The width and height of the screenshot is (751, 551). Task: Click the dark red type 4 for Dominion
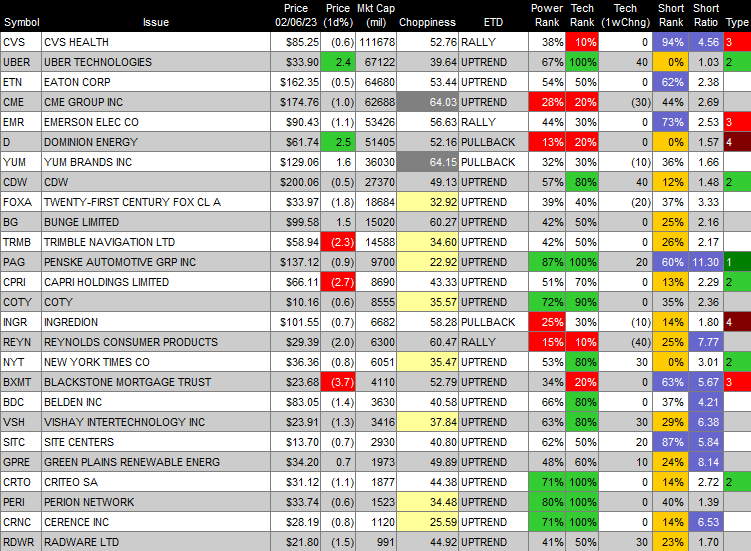coord(737,142)
